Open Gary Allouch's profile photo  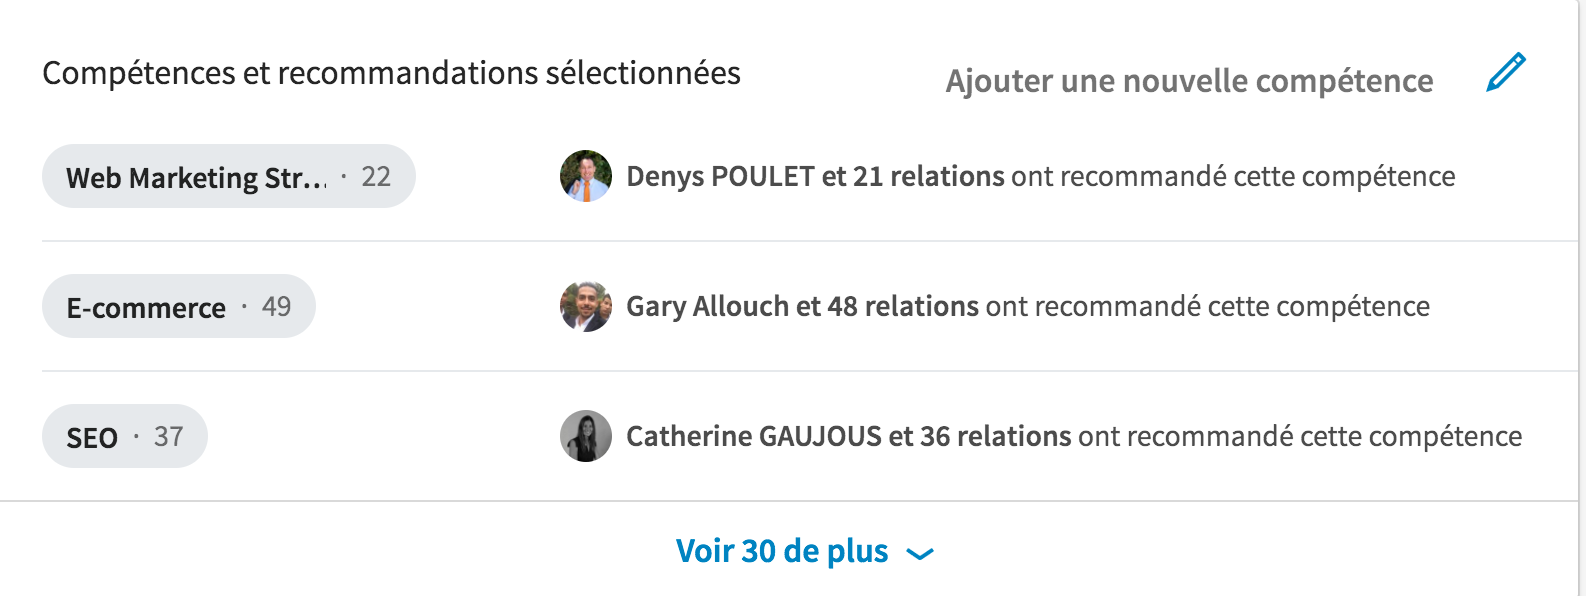[x=586, y=306]
